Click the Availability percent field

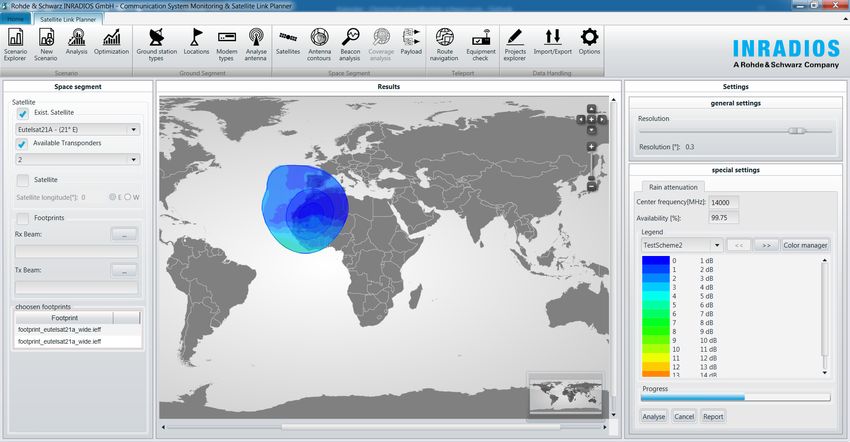pyautogui.click(x=723, y=218)
